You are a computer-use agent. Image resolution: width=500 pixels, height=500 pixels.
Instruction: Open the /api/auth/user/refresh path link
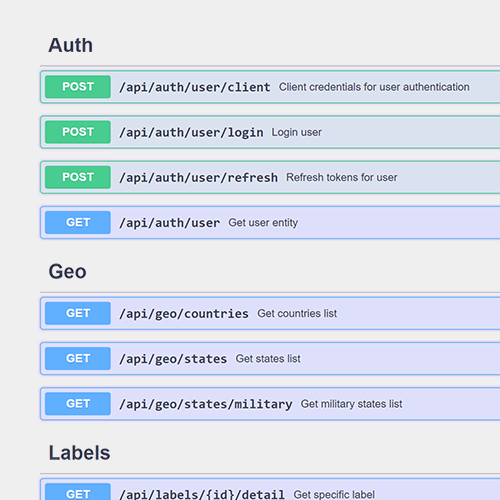[198, 178]
